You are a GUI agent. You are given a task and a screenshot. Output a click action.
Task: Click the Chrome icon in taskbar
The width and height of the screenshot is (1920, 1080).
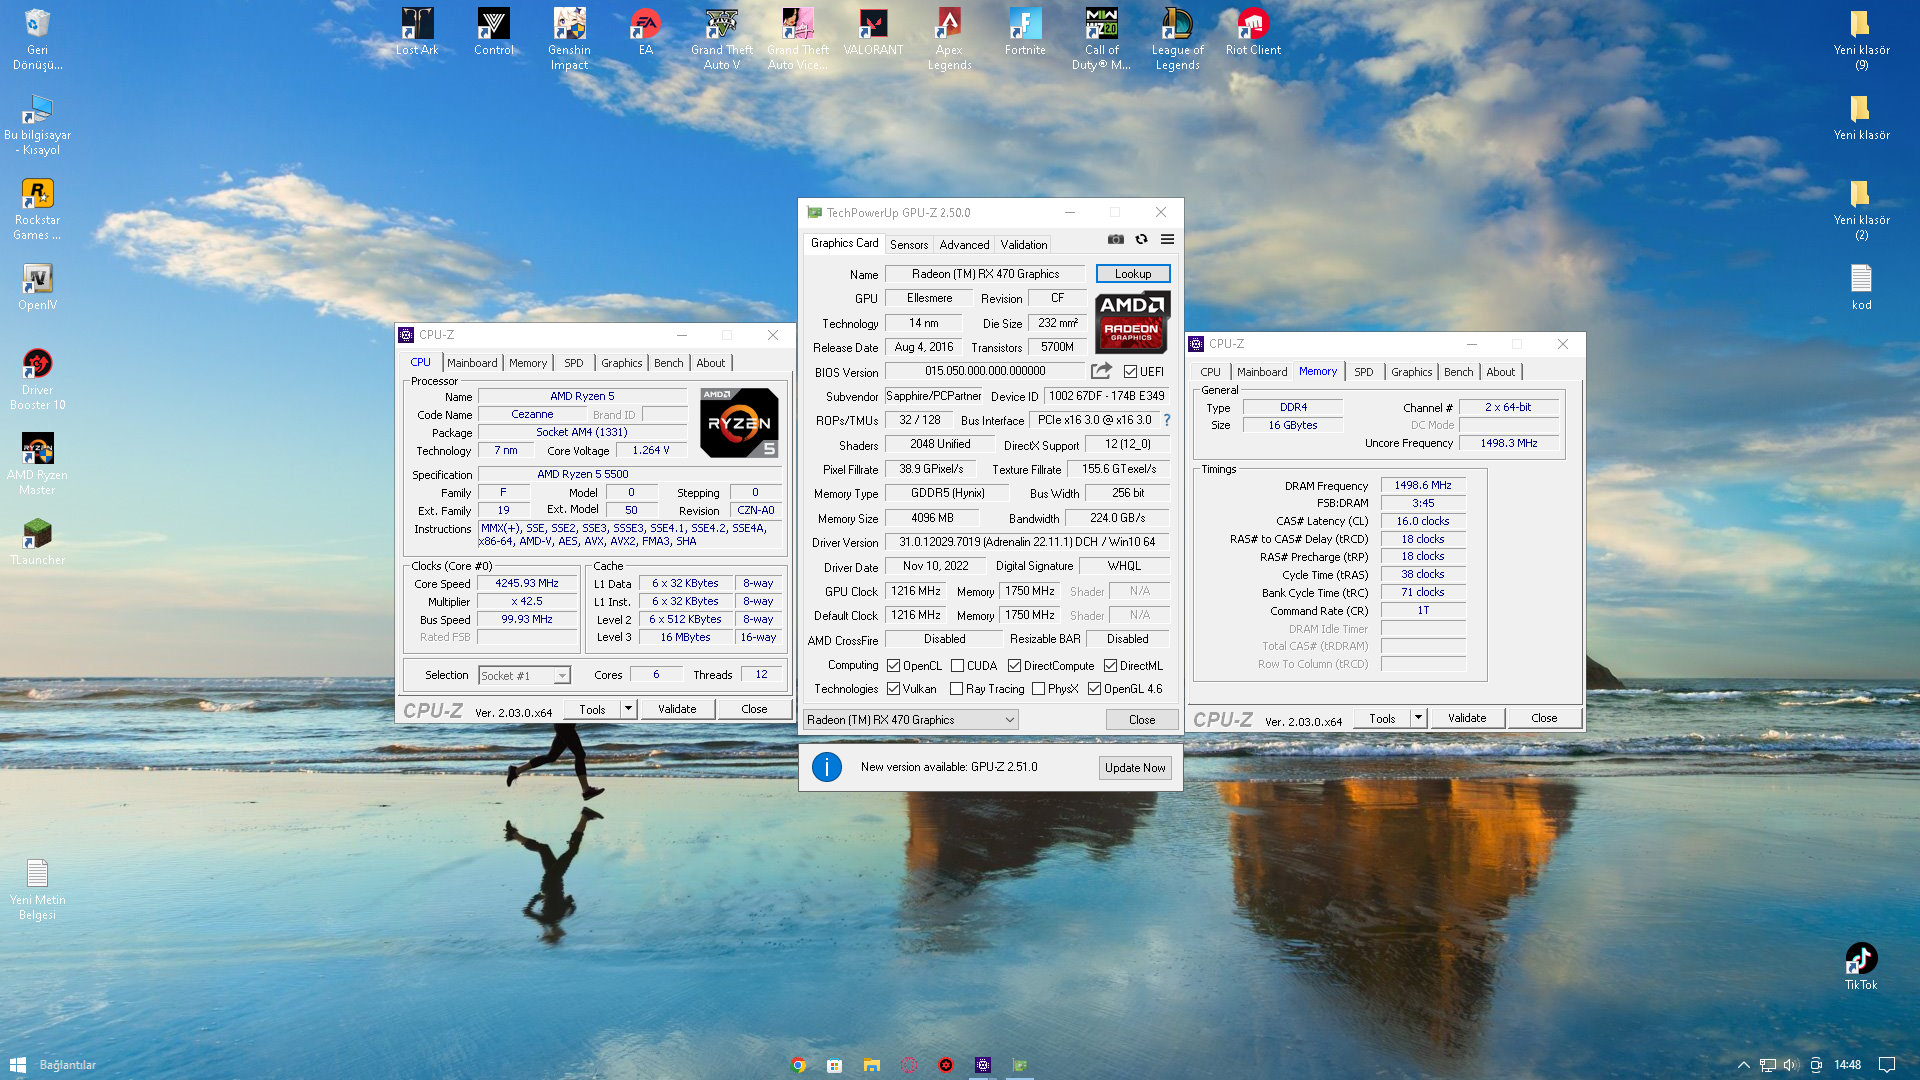point(798,1065)
